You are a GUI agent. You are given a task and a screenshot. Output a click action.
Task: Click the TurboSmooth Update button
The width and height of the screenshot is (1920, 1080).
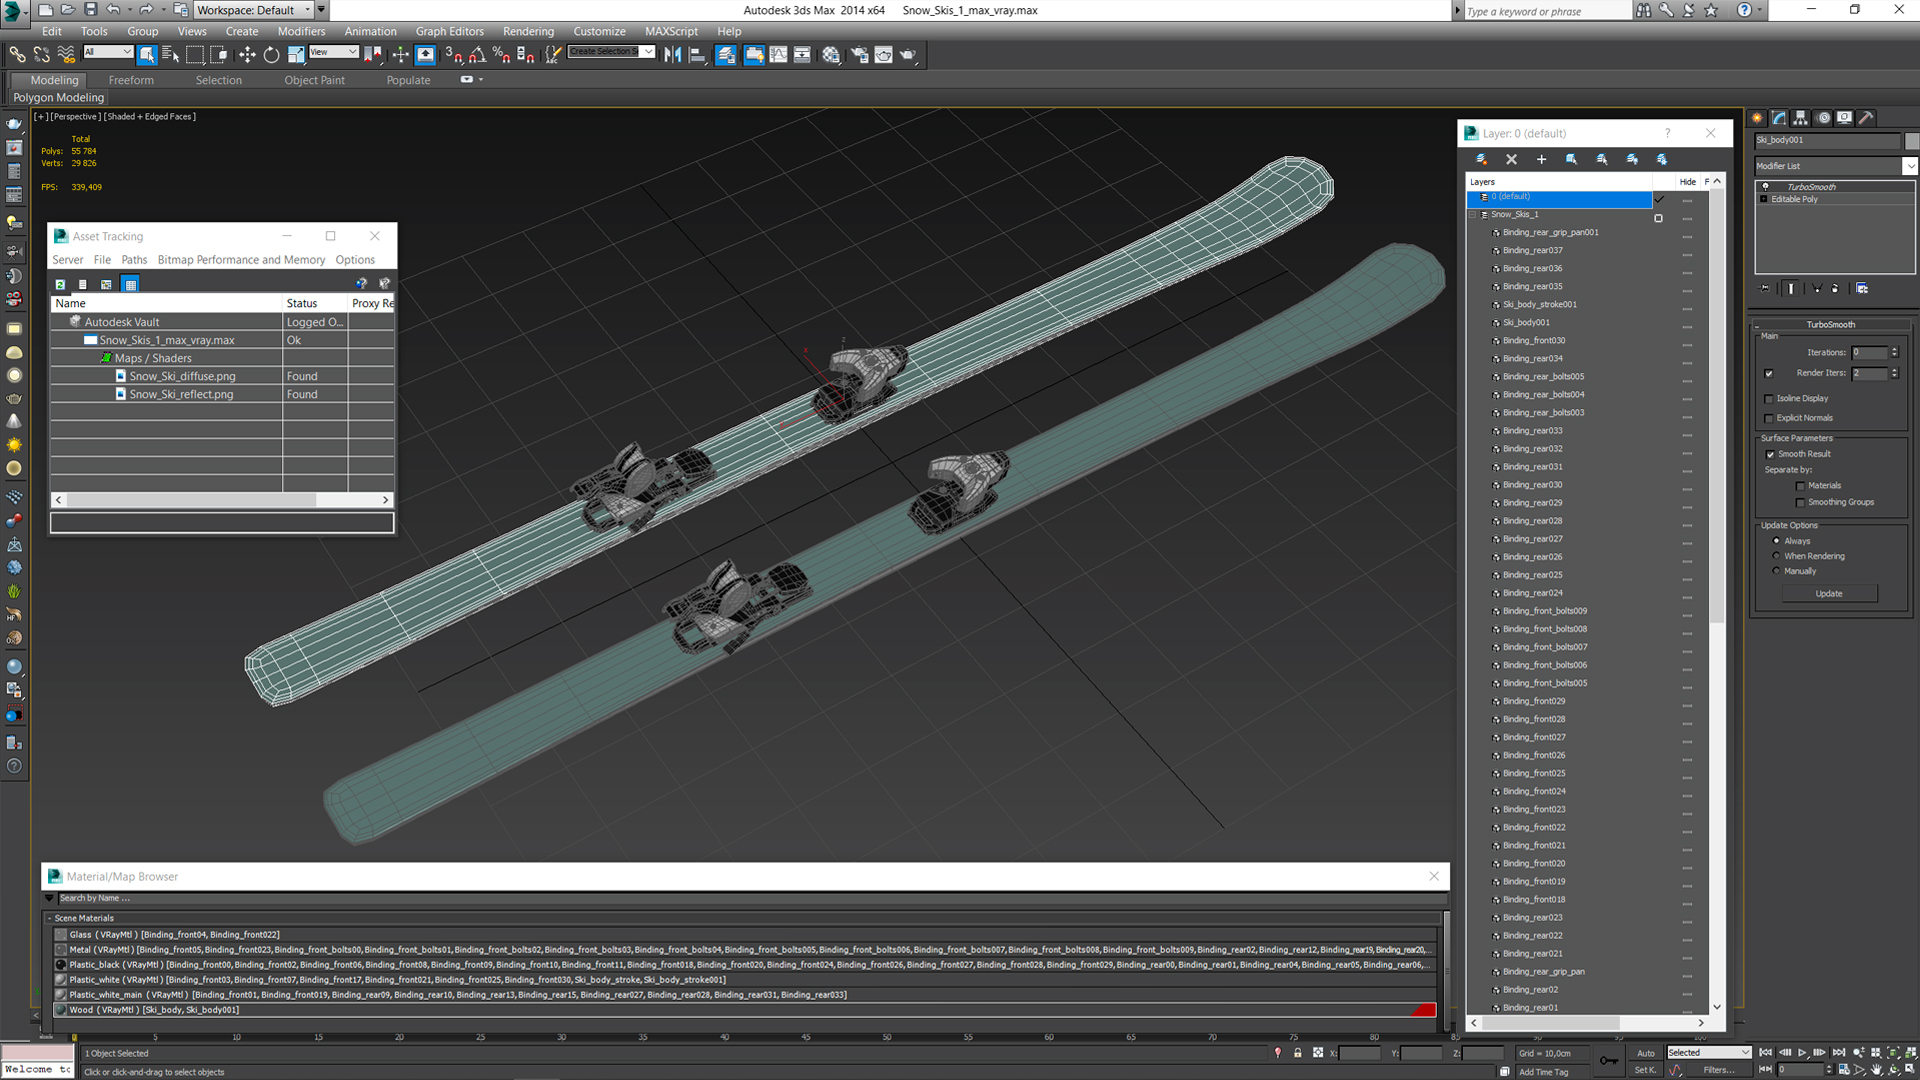(1829, 594)
